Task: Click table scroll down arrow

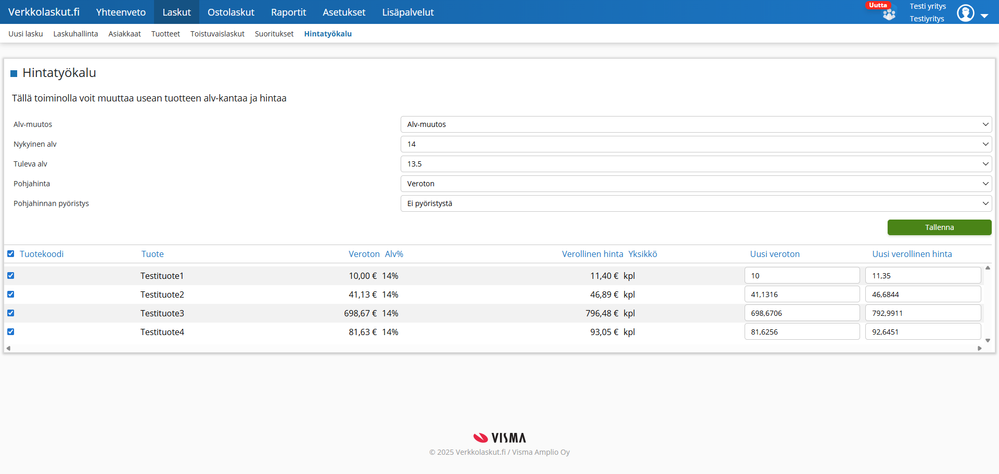Action: point(988,340)
